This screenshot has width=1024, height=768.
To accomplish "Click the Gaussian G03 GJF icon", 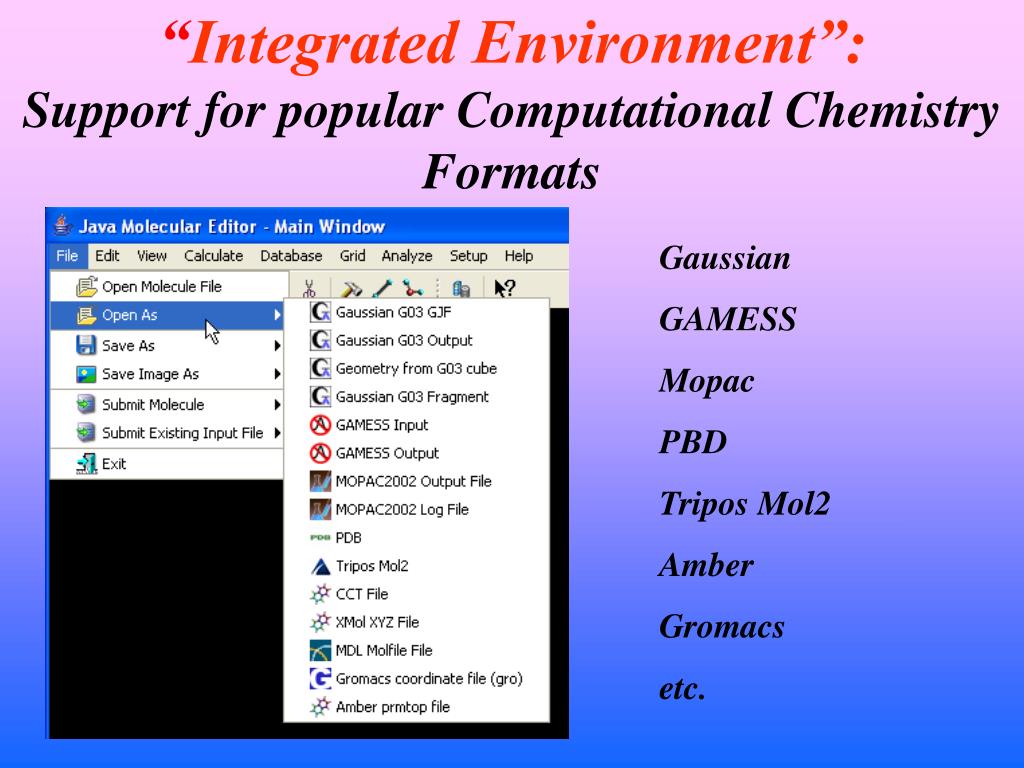I will point(320,312).
